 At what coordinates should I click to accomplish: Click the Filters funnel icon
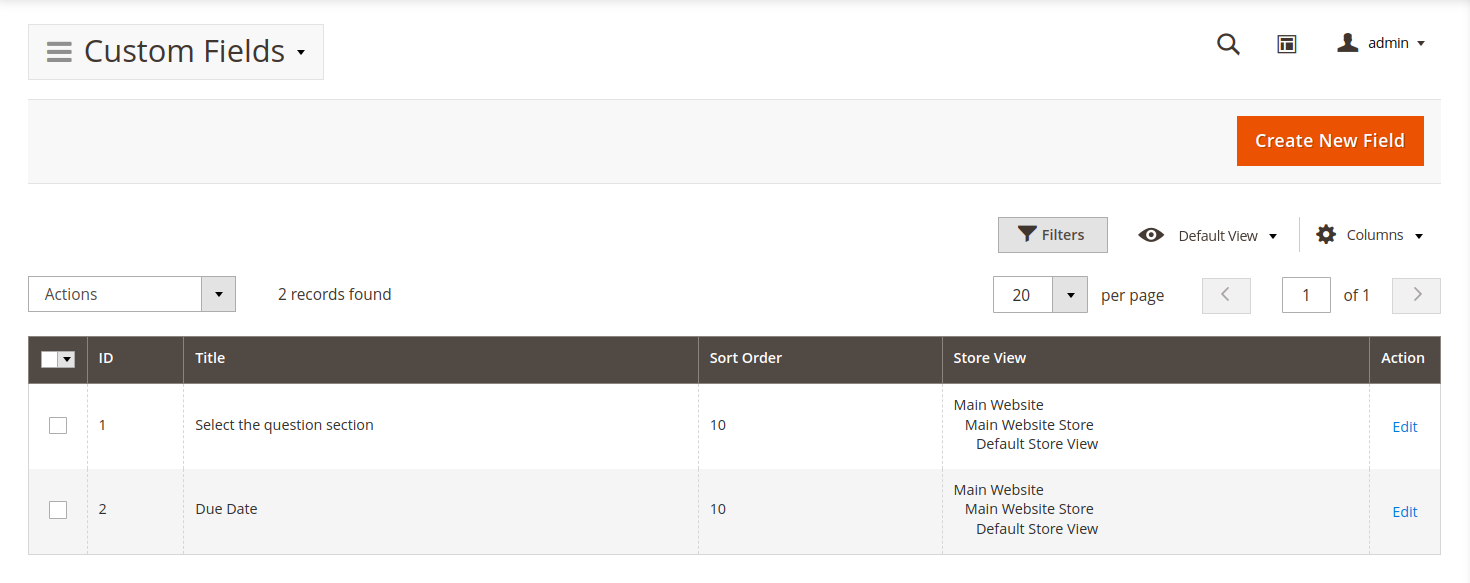click(x=1027, y=234)
